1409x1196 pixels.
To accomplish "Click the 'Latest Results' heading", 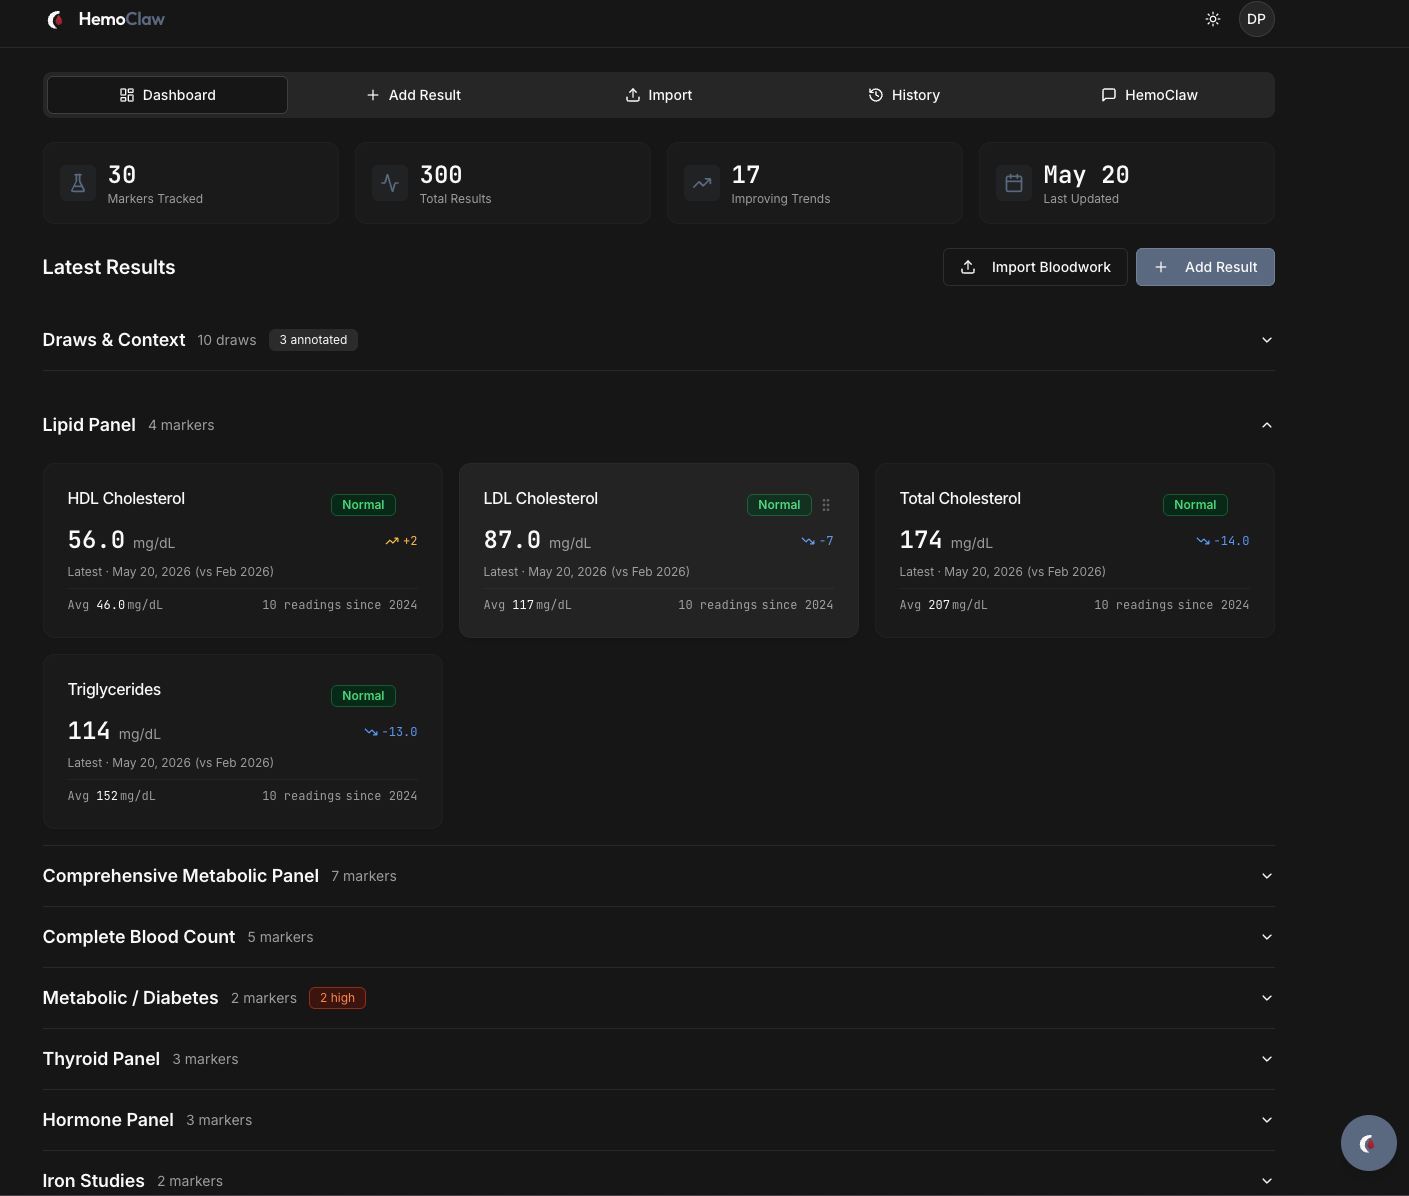I will [x=109, y=267].
